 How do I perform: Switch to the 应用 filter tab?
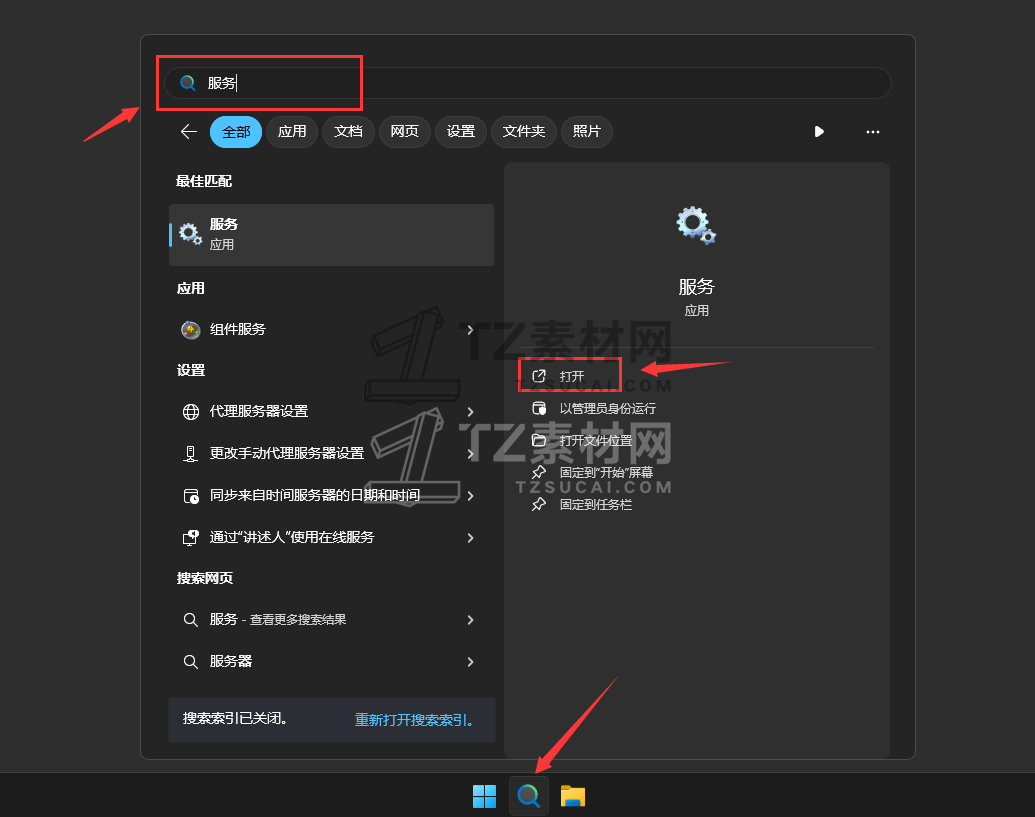pyautogui.click(x=292, y=131)
